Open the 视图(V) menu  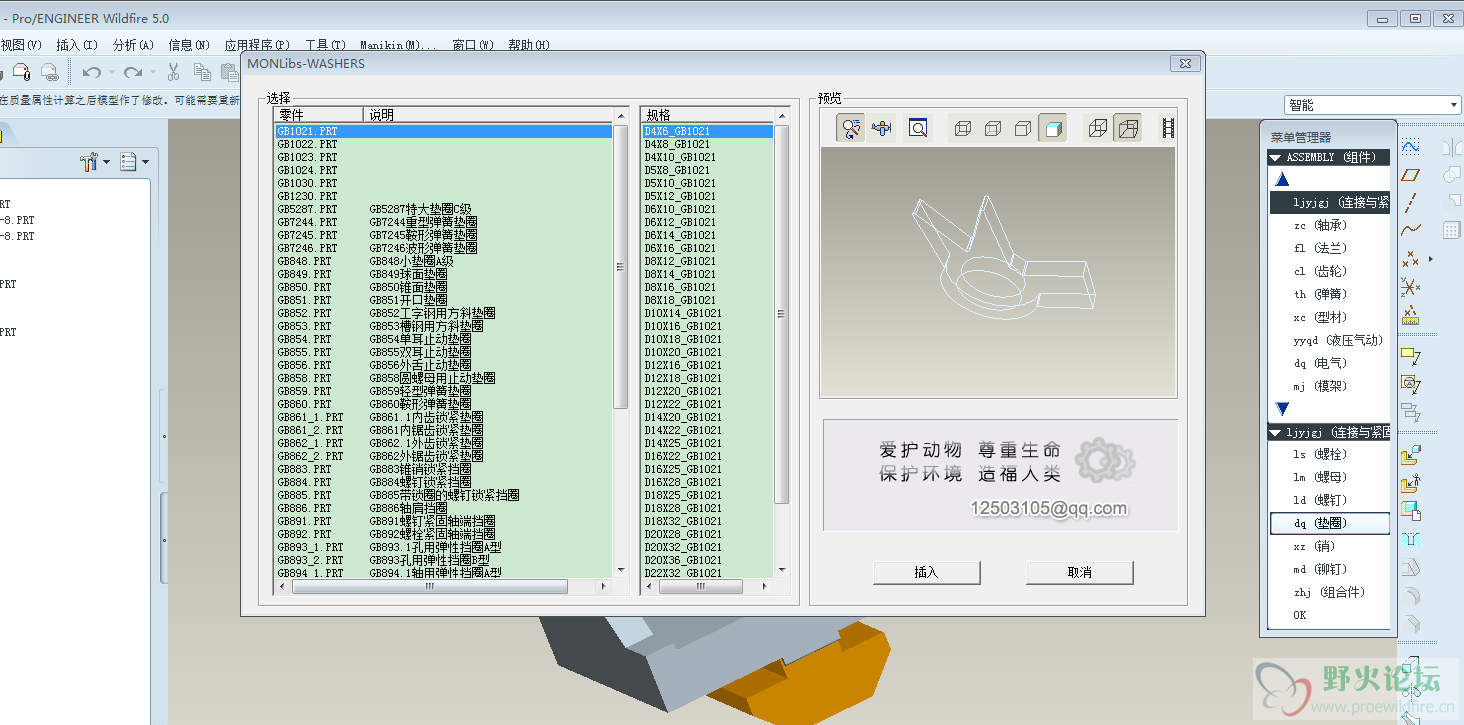(x=21, y=45)
